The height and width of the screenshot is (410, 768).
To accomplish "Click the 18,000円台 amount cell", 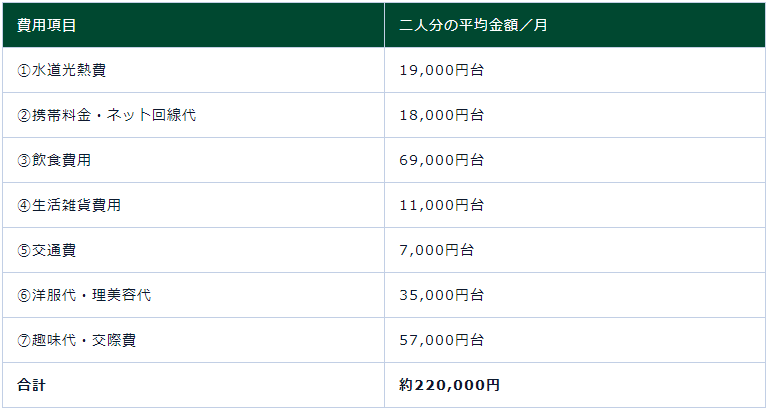I will [441, 115].
